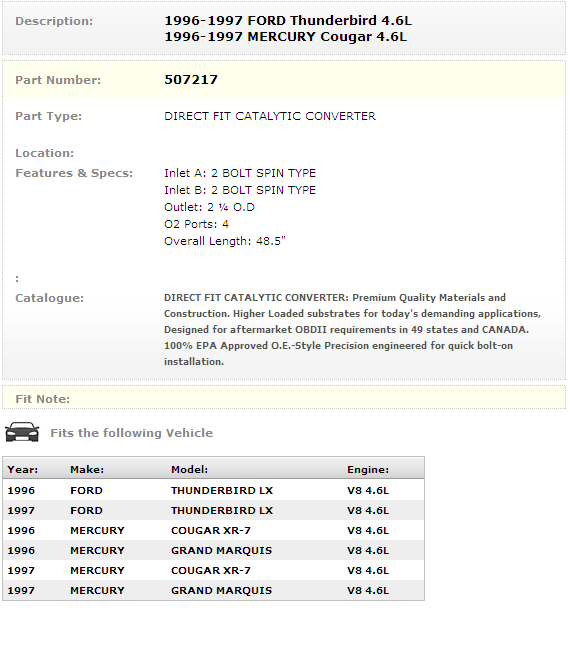The width and height of the screenshot is (570, 659).
Task: Click the Catalogue description paragraph
Action: pos(352,330)
